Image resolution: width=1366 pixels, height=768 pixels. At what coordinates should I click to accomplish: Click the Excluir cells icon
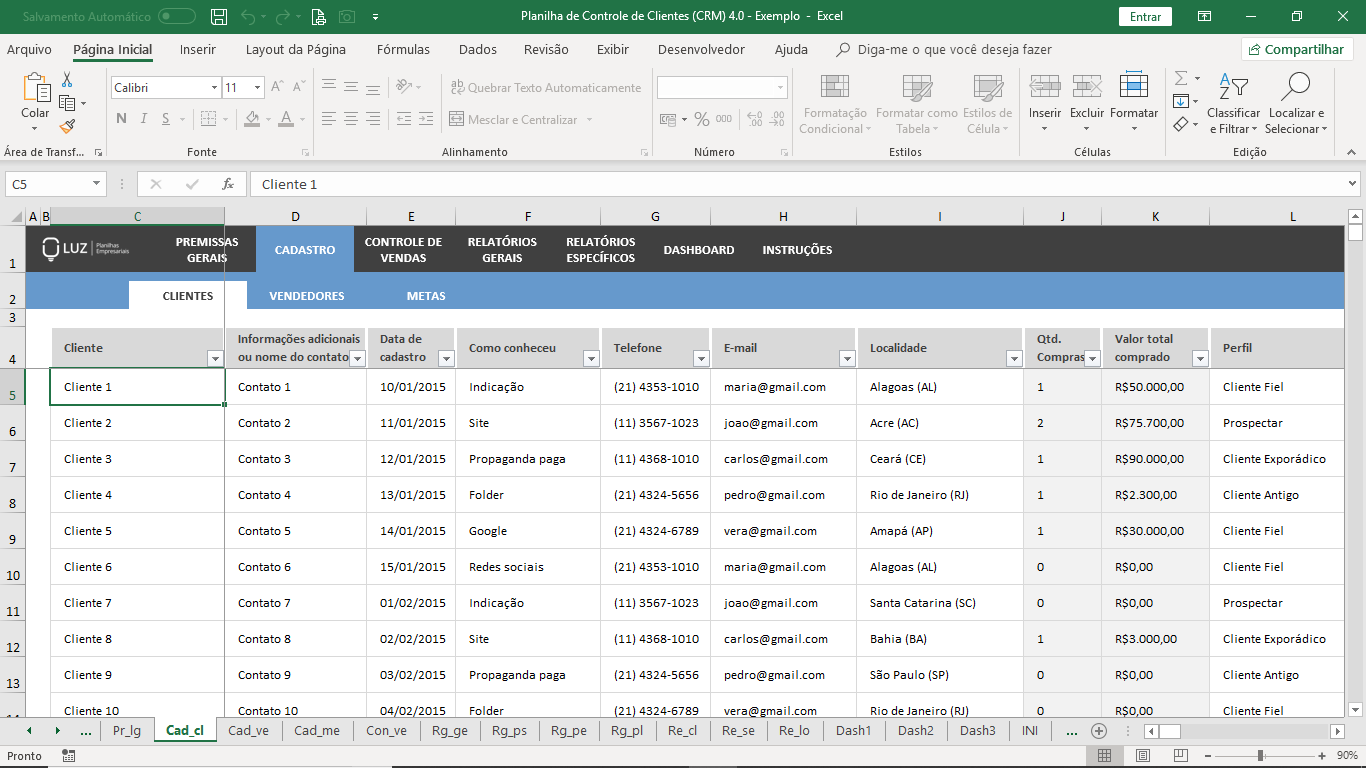pos(1087,87)
